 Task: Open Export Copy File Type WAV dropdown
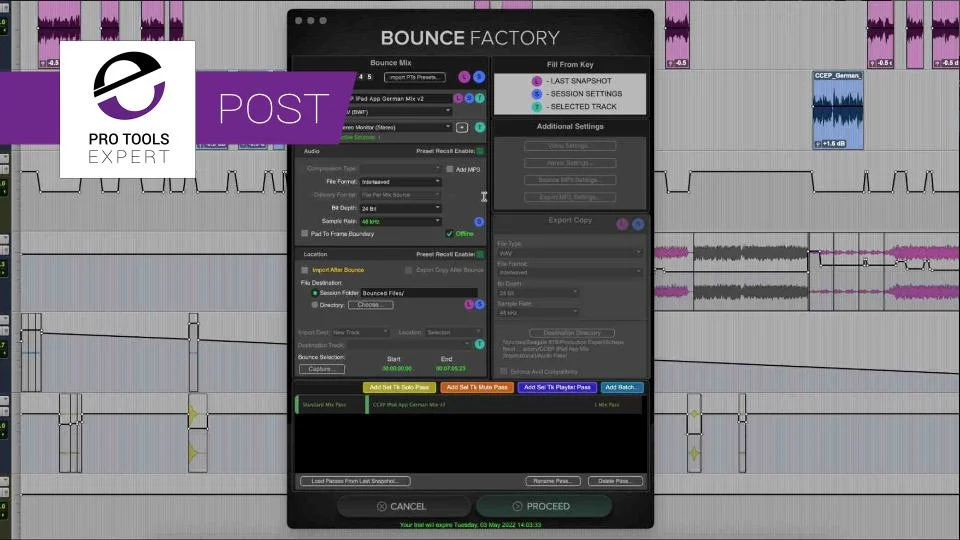pos(569,253)
